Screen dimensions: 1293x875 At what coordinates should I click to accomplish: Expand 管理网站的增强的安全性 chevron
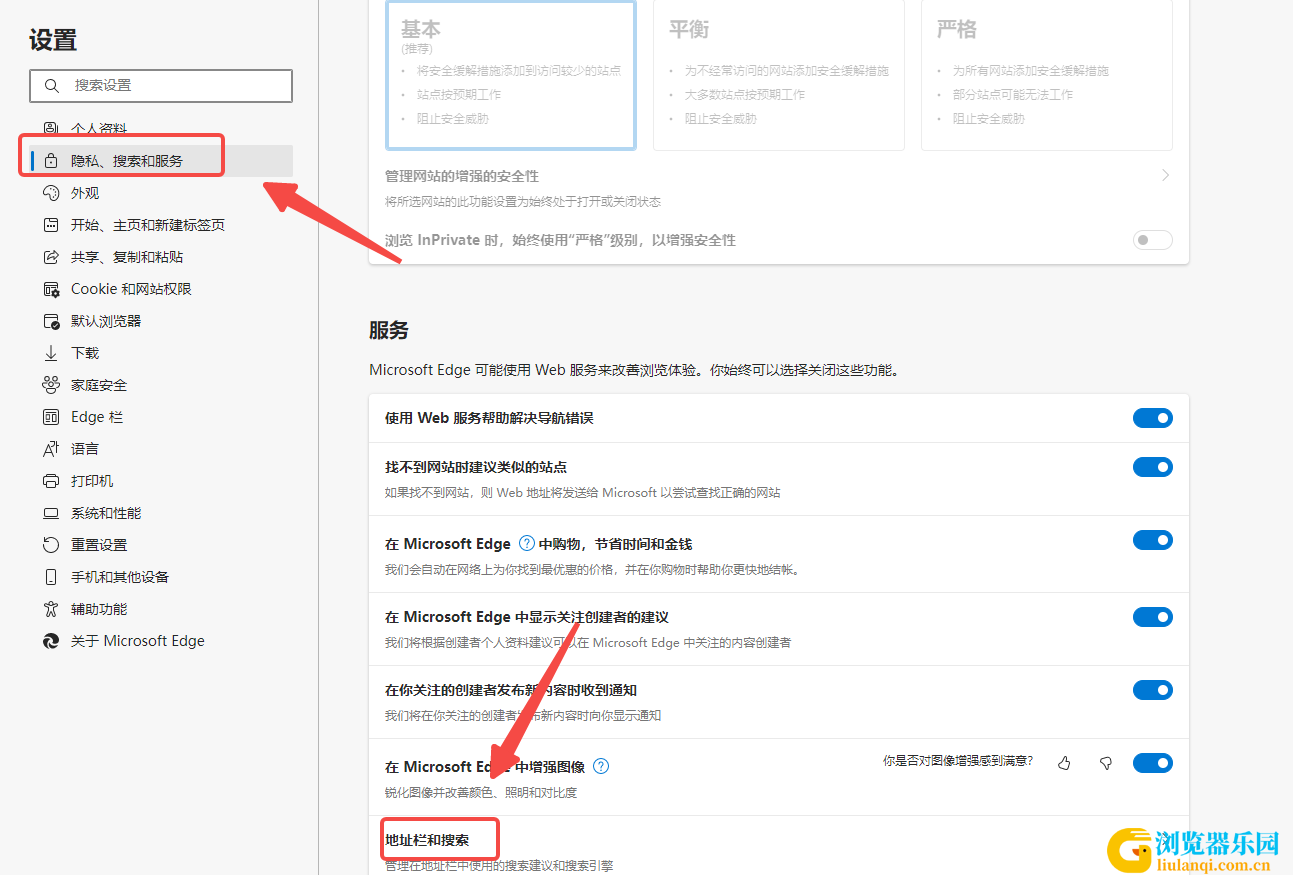point(1165,176)
